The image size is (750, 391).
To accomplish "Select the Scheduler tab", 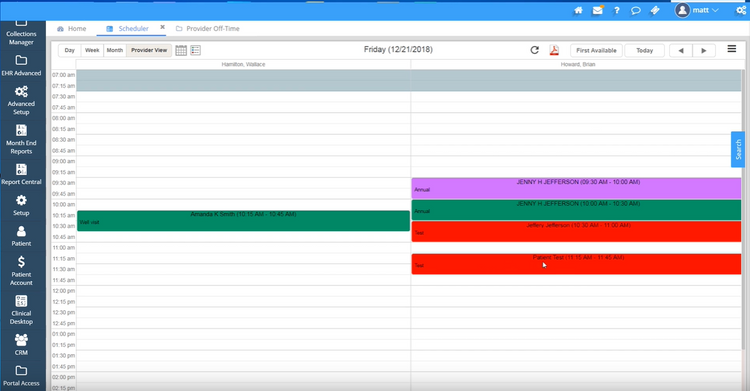I will pyautogui.click(x=127, y=29).
